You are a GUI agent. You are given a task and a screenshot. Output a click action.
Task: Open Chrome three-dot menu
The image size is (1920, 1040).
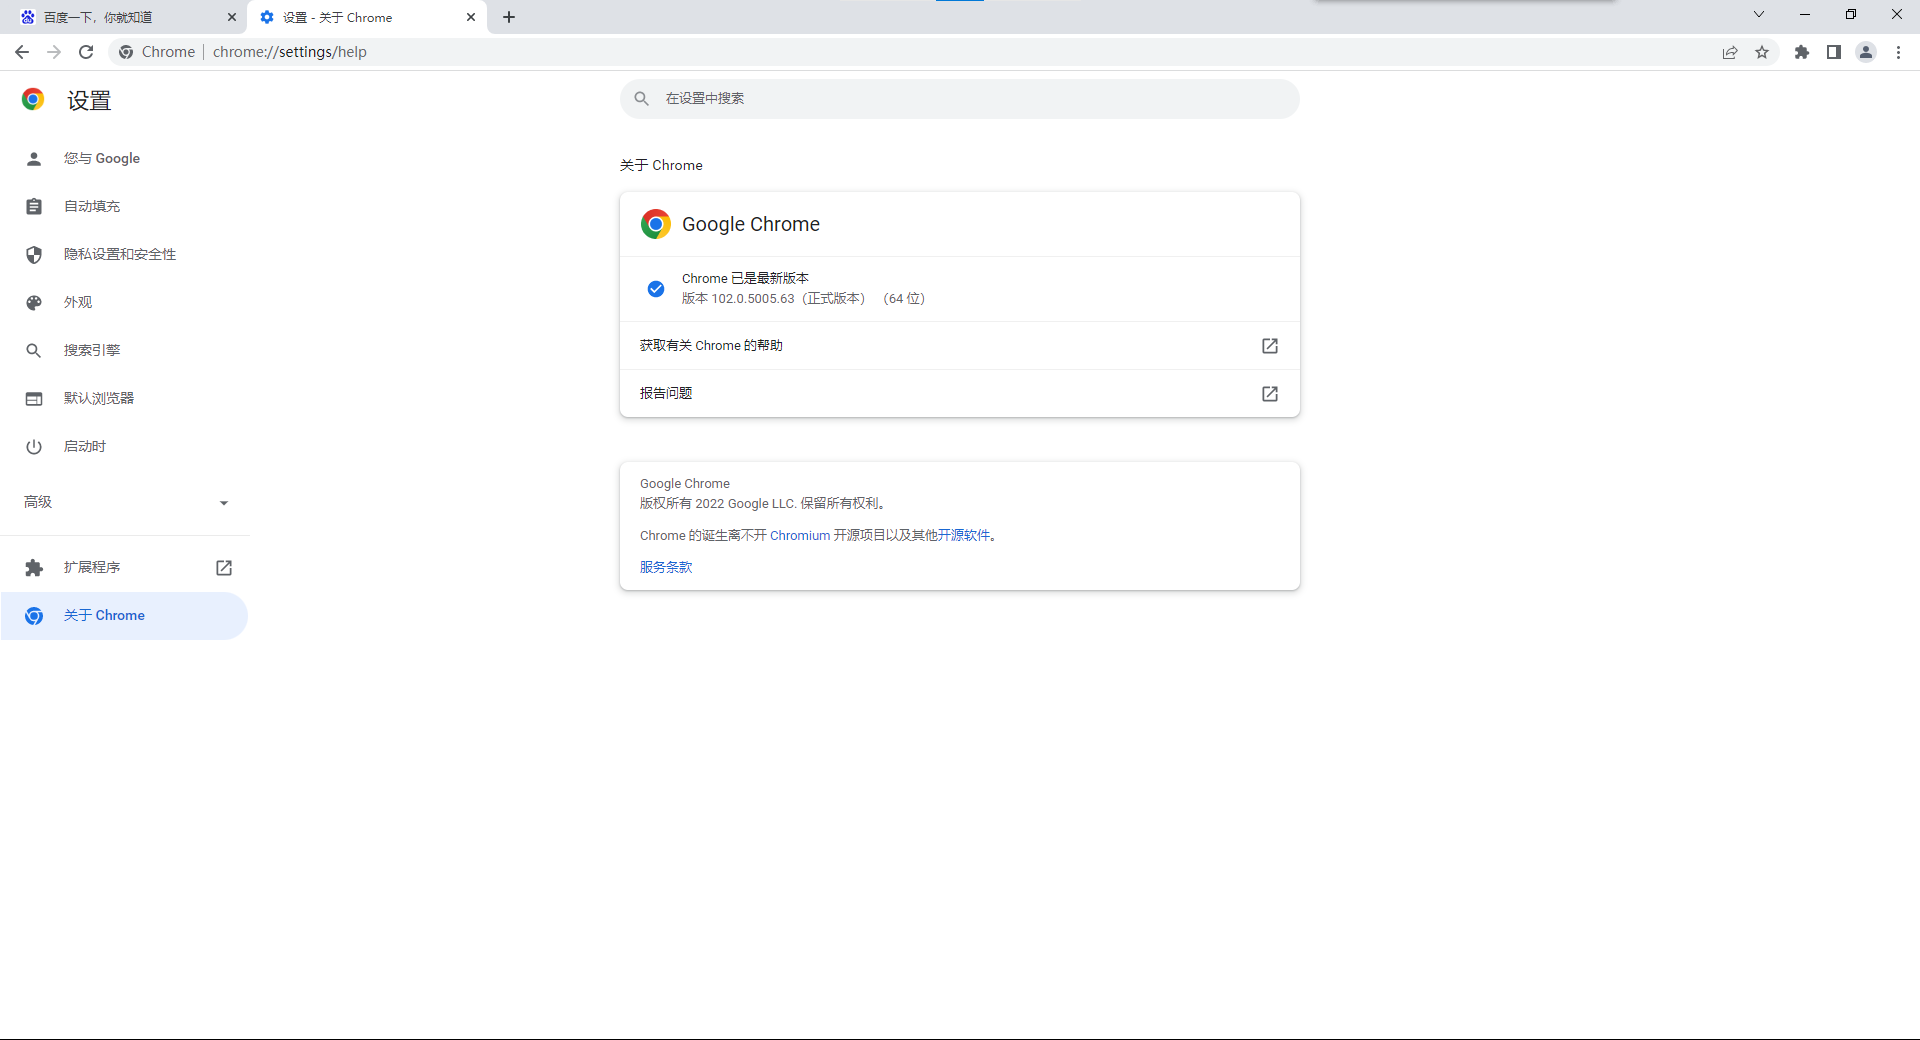coord(1898,52)
